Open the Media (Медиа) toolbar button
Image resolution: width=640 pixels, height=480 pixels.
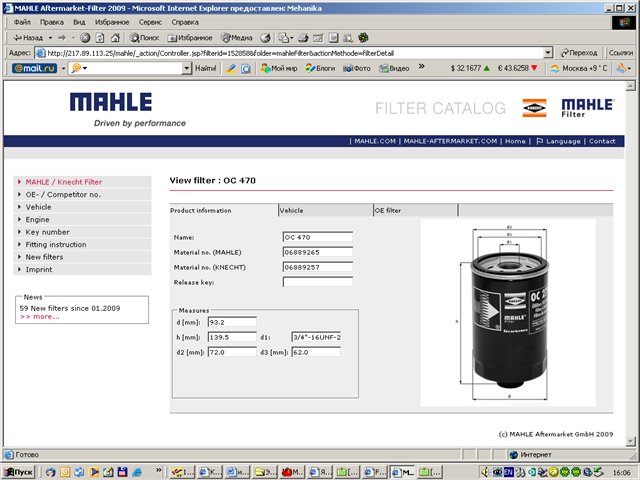[237, 38]
